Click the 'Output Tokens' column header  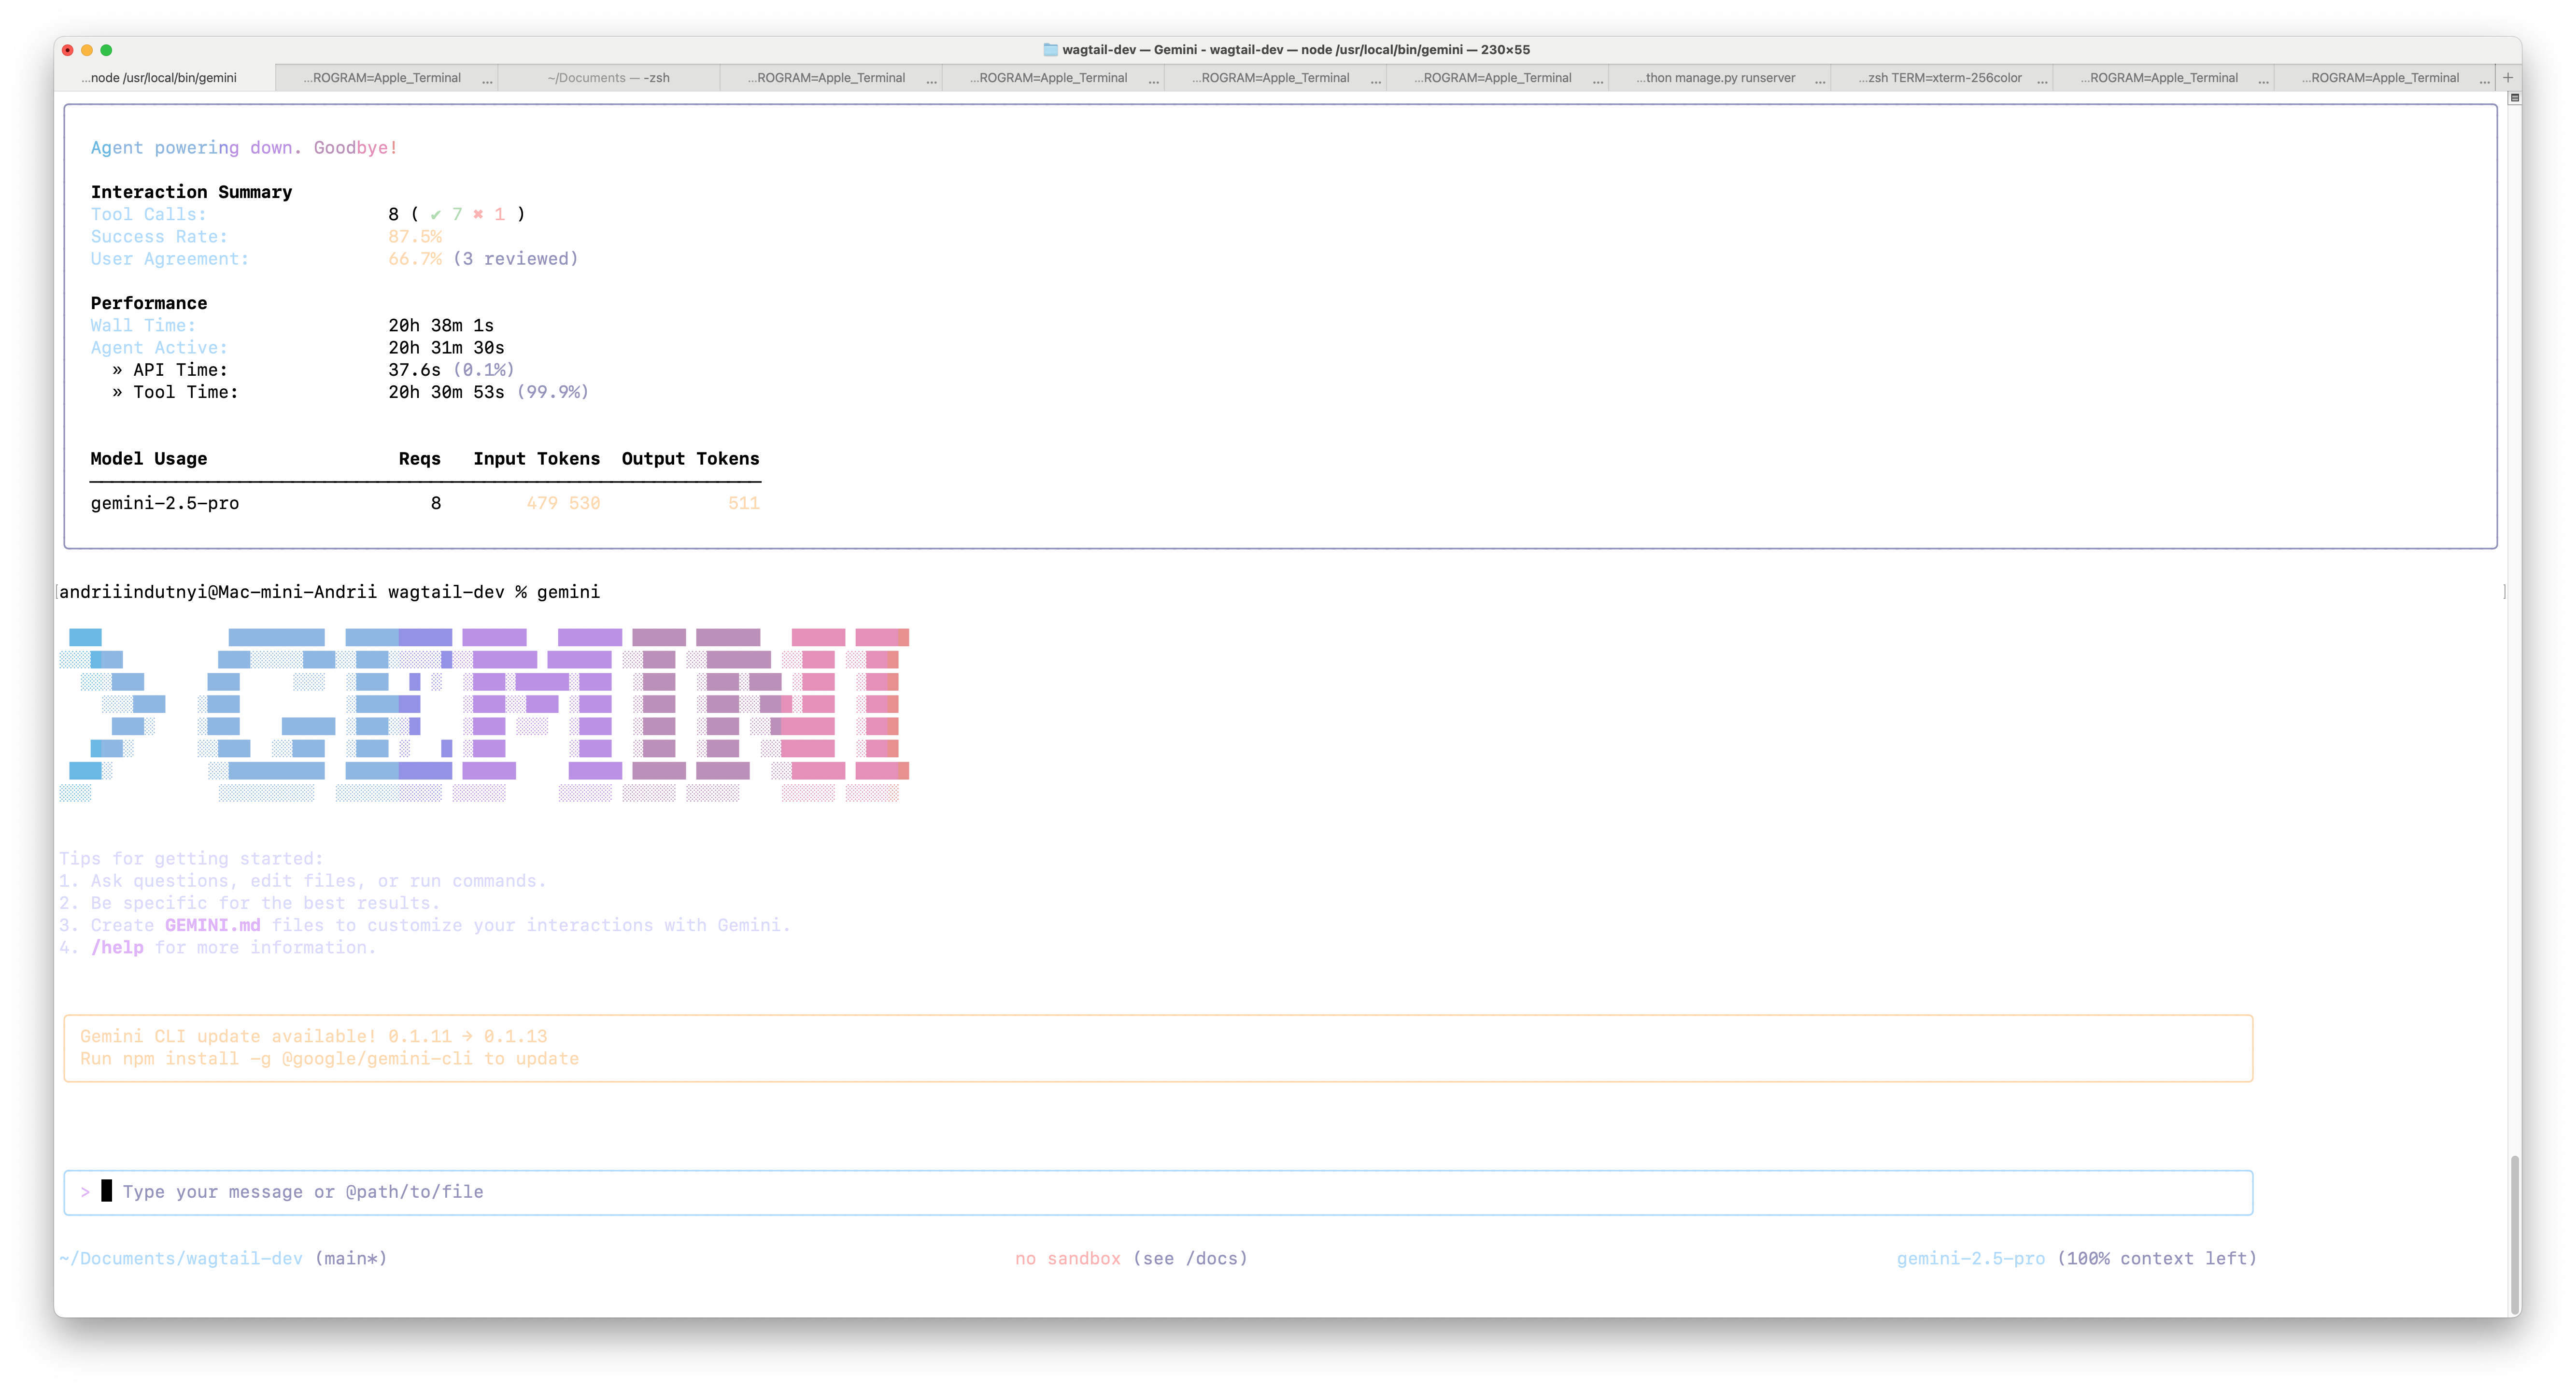point(690,458)
